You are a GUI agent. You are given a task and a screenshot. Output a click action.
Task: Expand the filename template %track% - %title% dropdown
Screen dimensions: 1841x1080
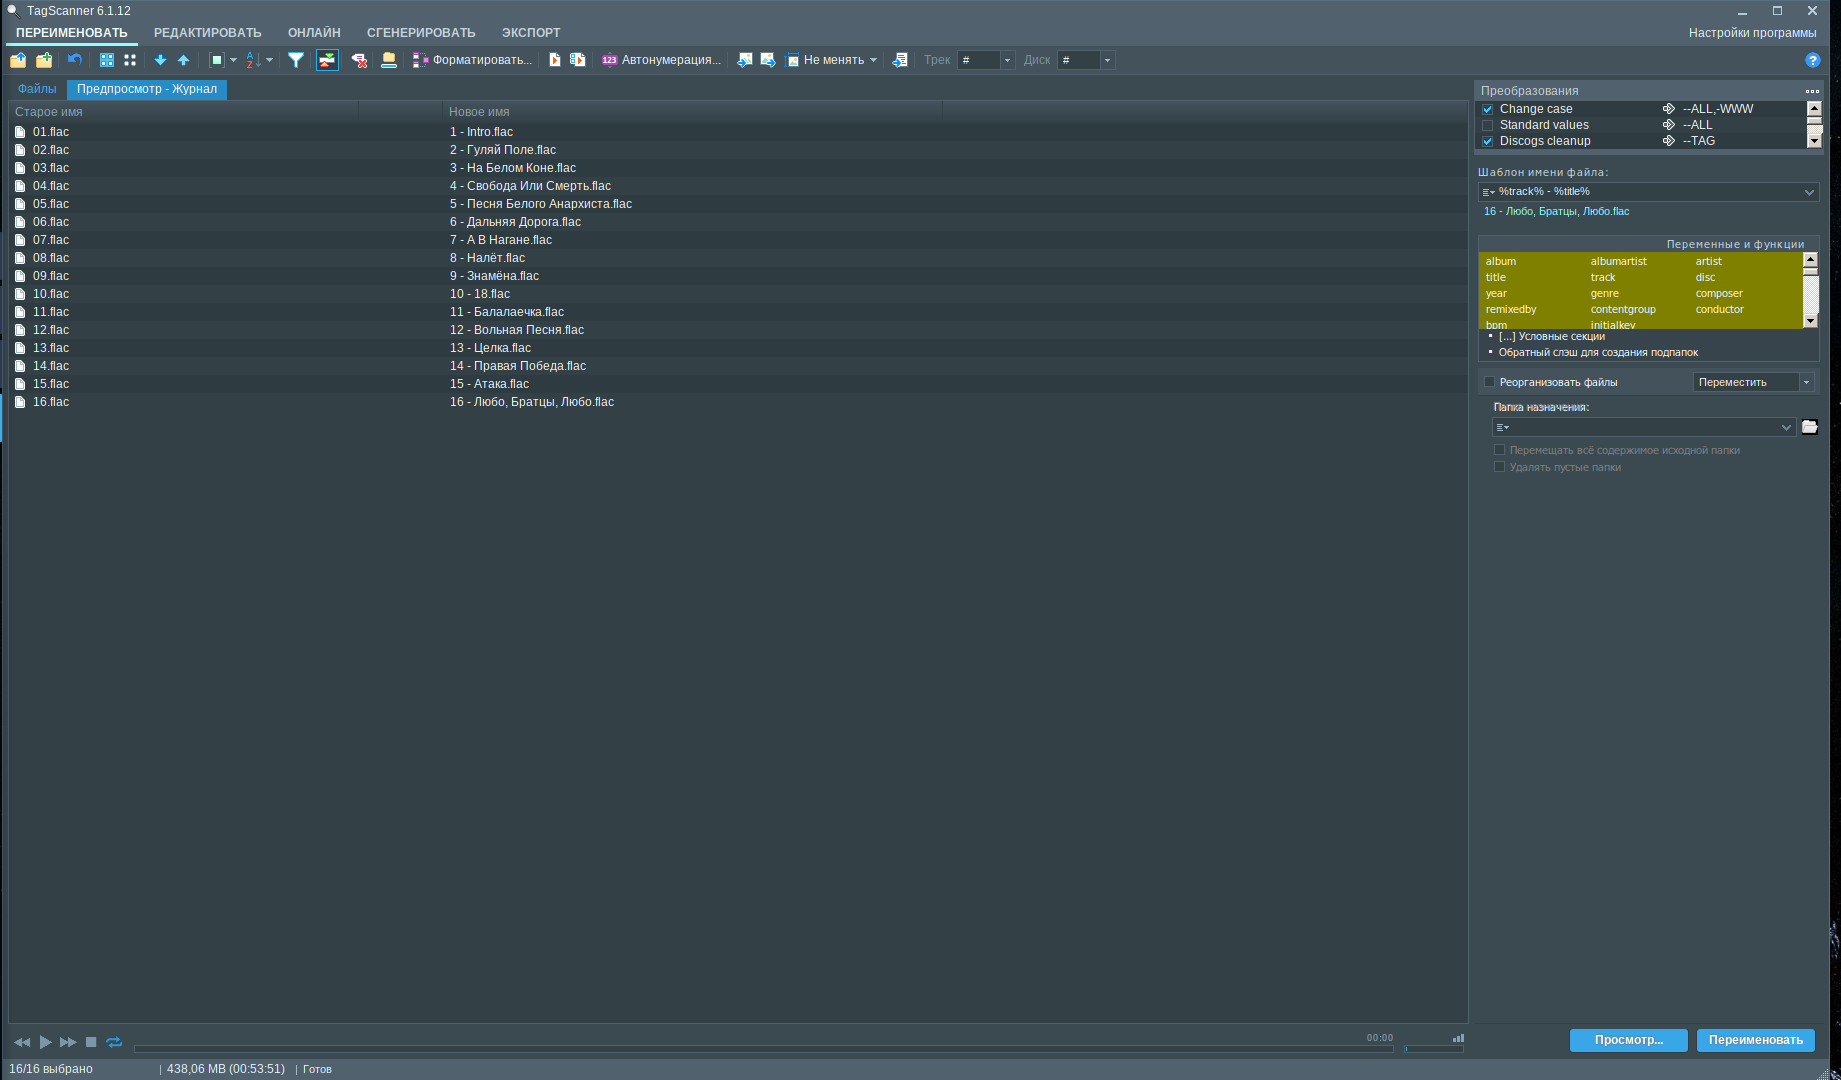(x=1809, y=192)
